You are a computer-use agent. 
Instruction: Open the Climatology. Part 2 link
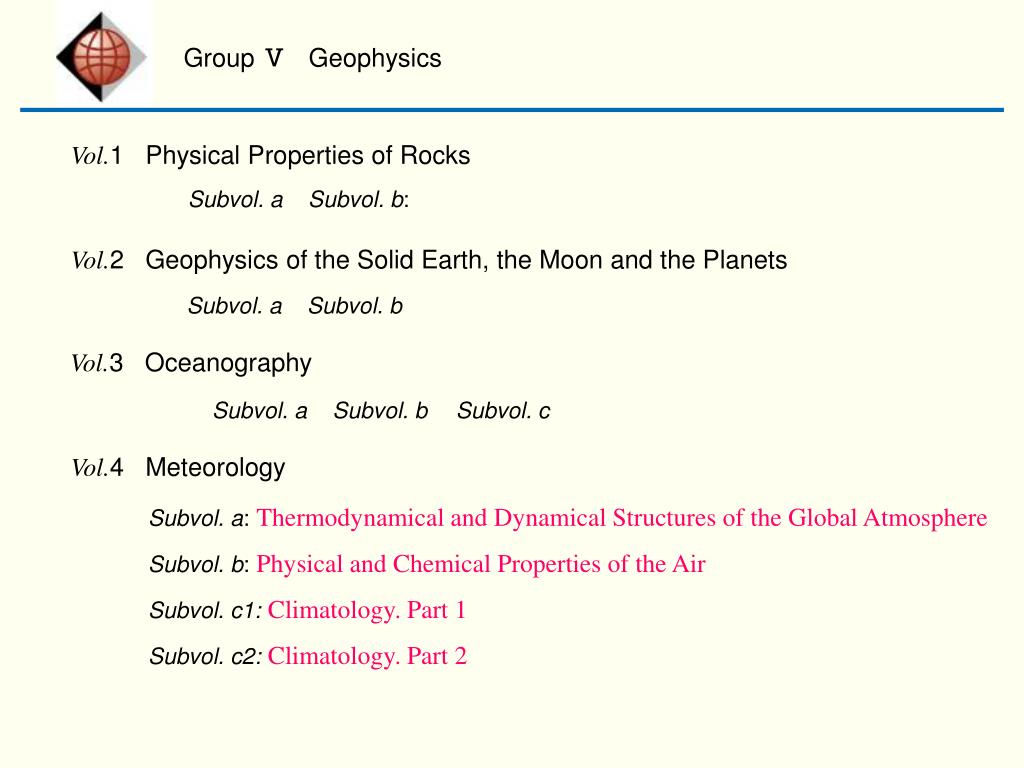(x=367, y=656)
